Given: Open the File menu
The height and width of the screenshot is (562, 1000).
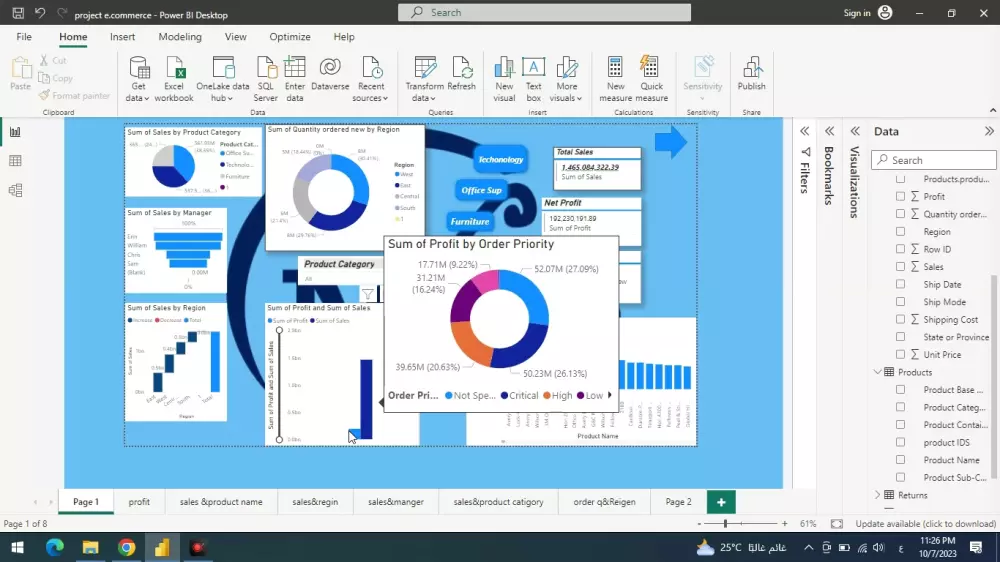Looking at the screenshot, I should [x=24, y=37].
